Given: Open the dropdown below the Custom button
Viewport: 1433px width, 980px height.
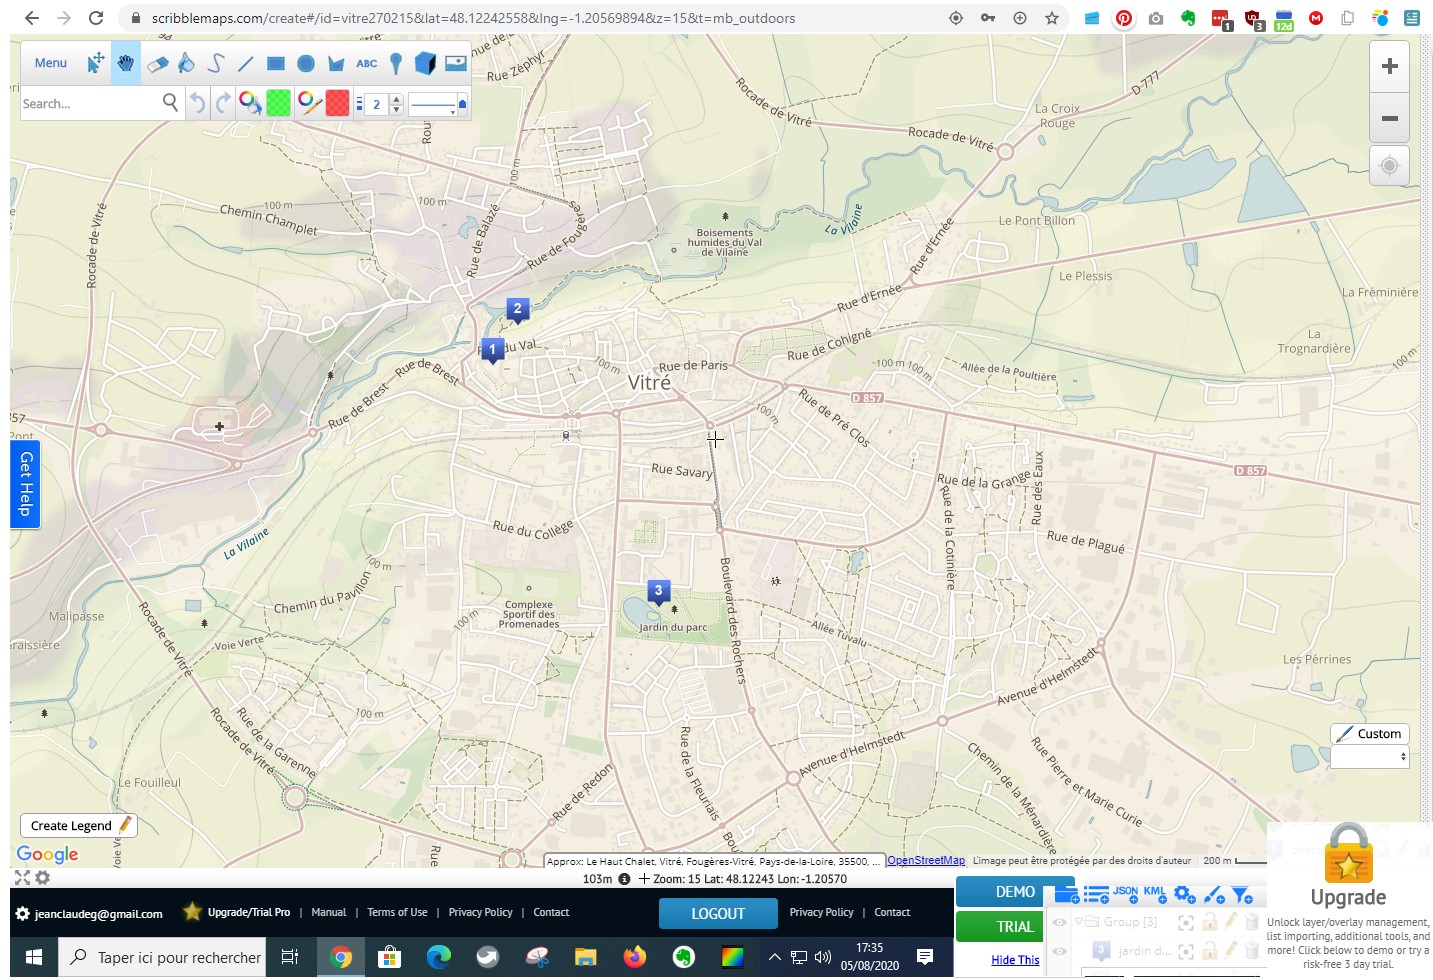Looking at the screenshot, I should (1369, 757).
